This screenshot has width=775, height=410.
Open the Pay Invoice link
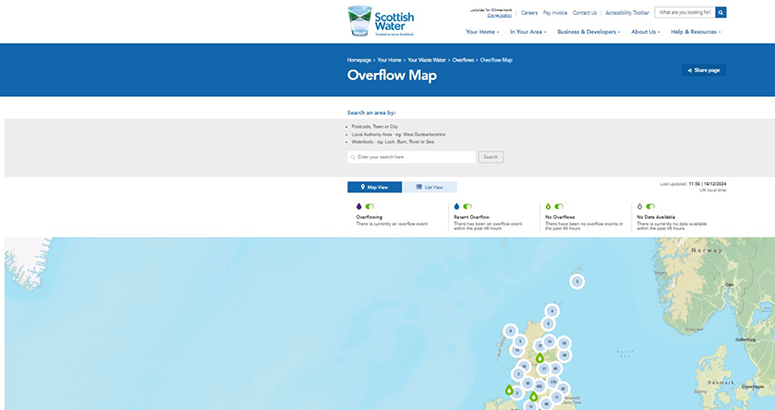pos(554,13)
